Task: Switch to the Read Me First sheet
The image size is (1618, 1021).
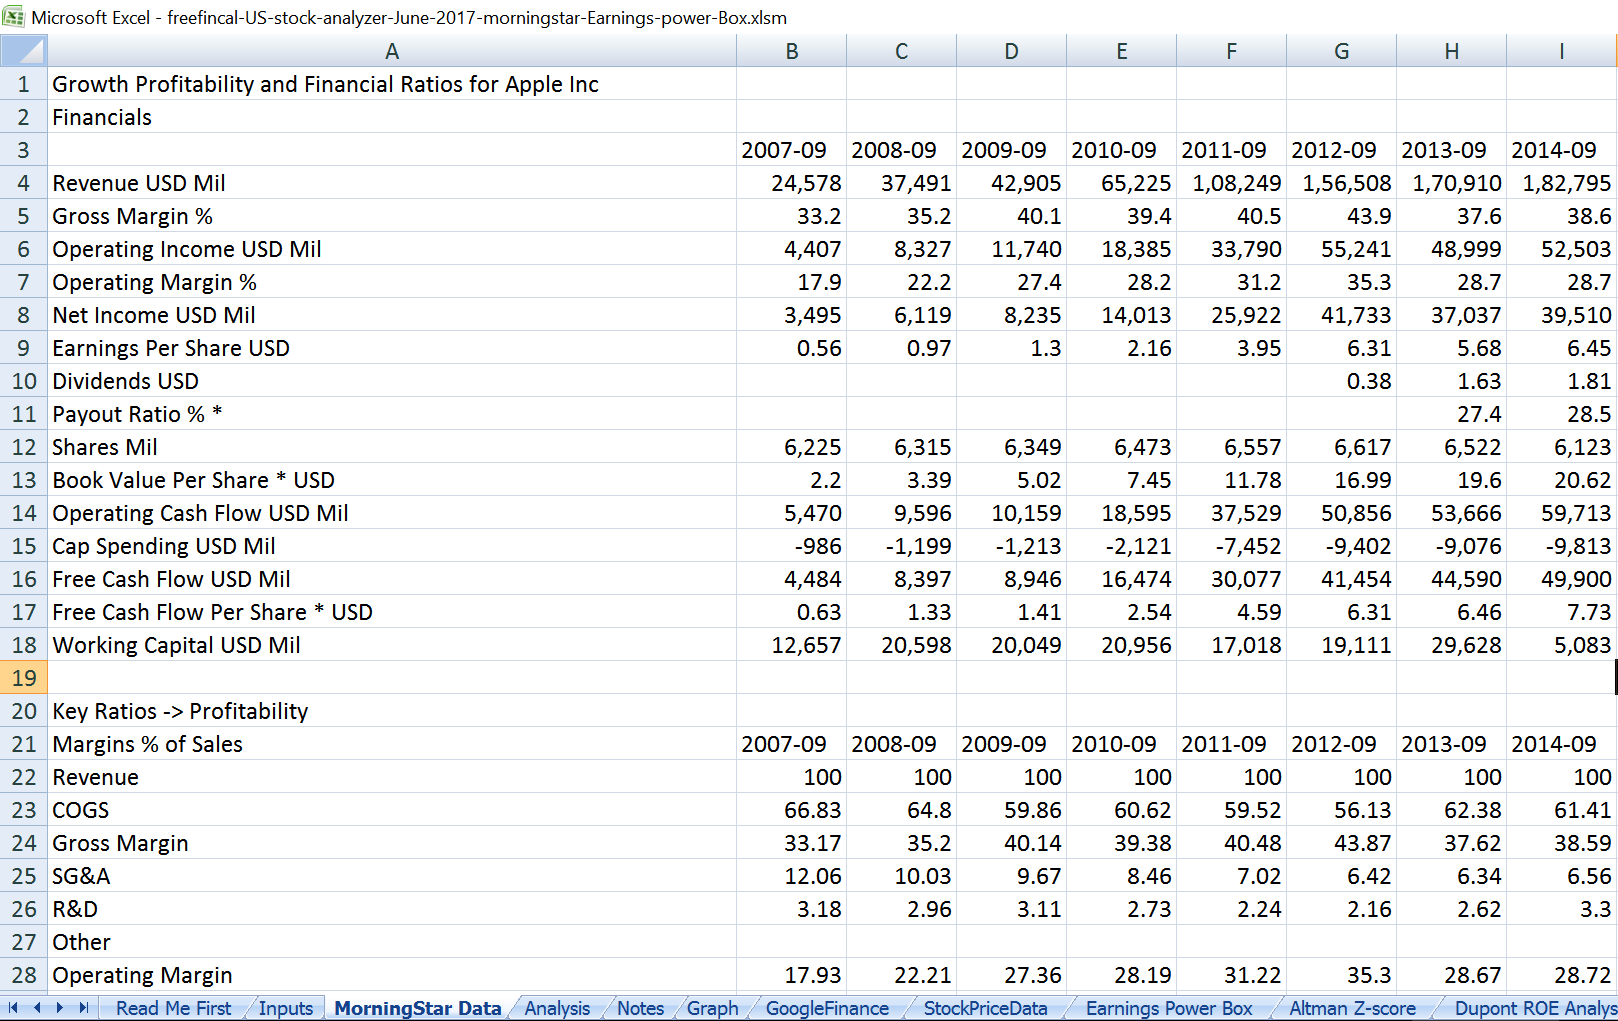Action: coord(172,1009)
